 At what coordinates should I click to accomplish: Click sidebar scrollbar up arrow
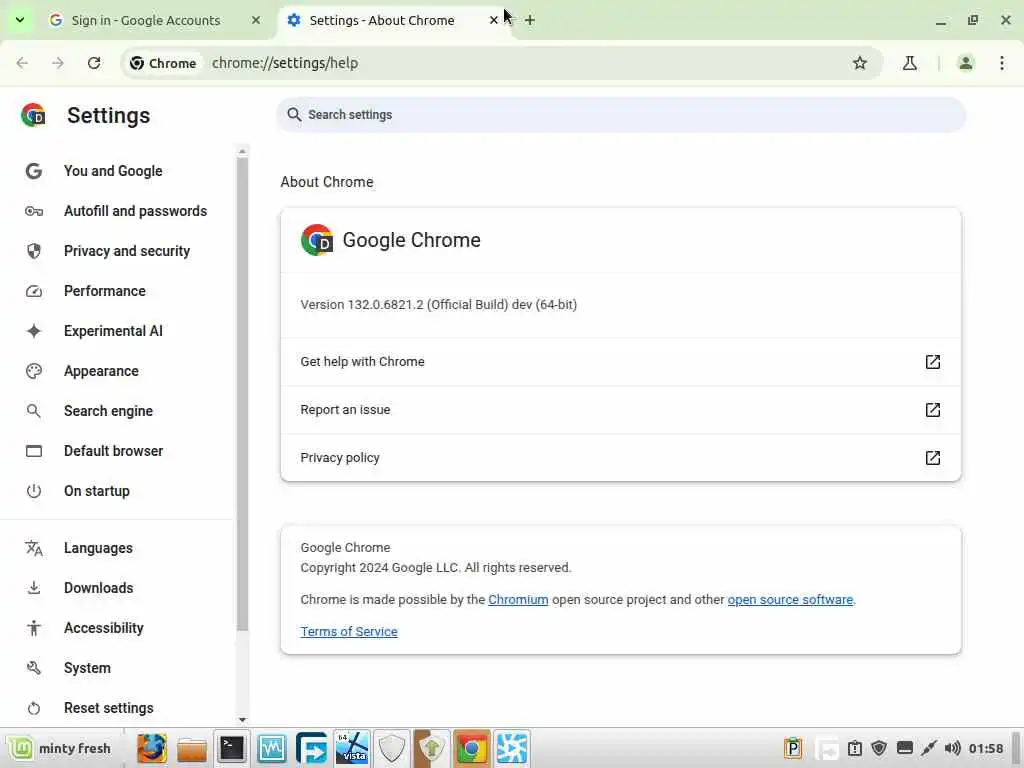pyautogui.click(x=242, y=152)
